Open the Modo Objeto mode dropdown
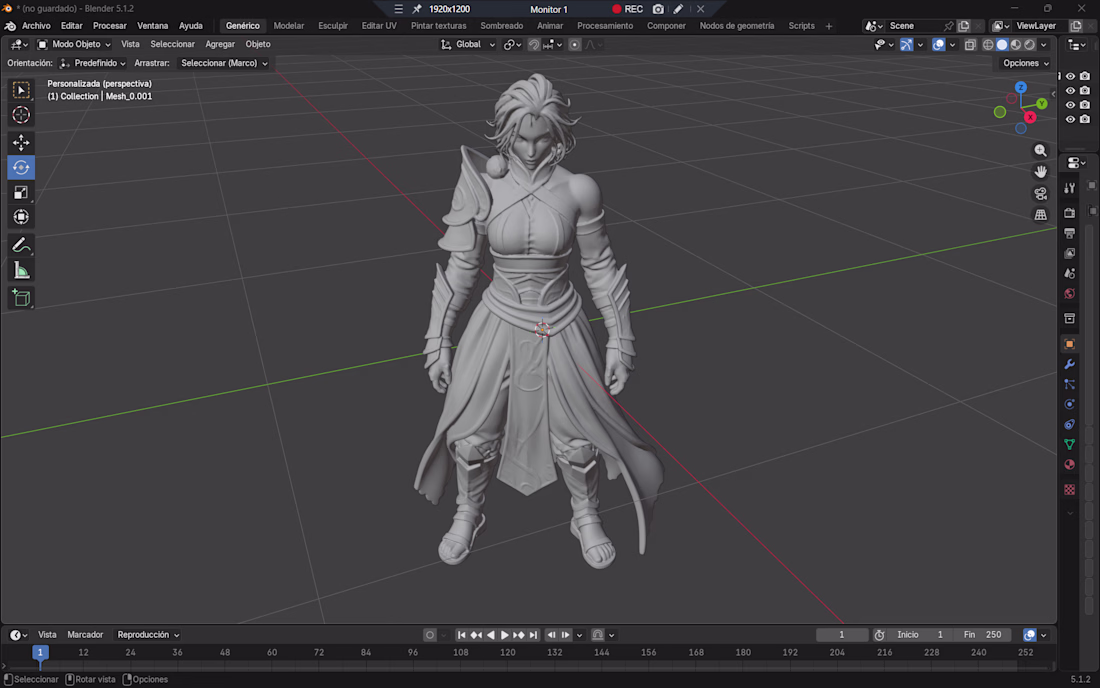 (x=74, y=44)
